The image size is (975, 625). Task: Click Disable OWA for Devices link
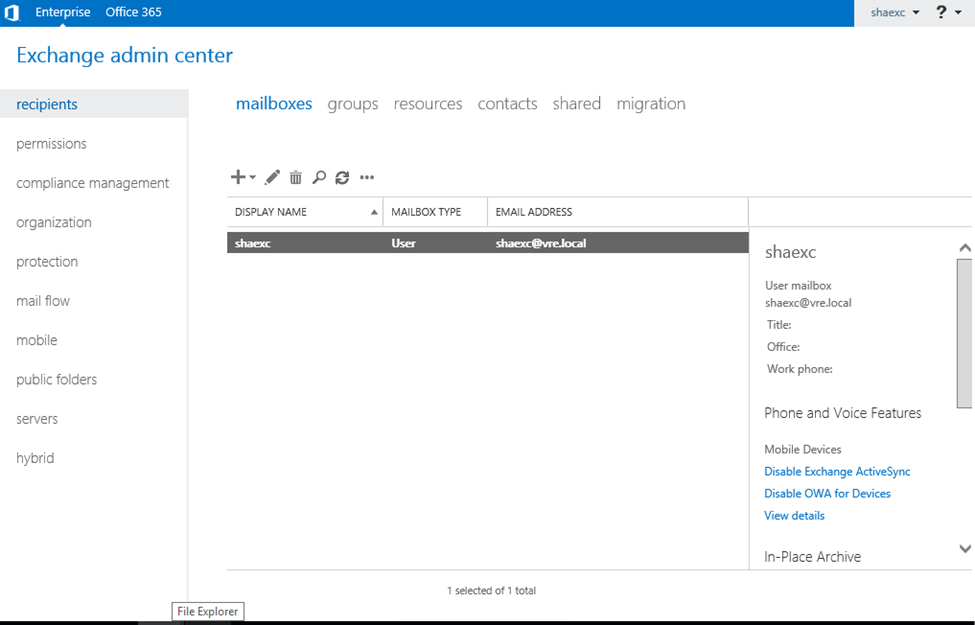click(x=827, y=493)
